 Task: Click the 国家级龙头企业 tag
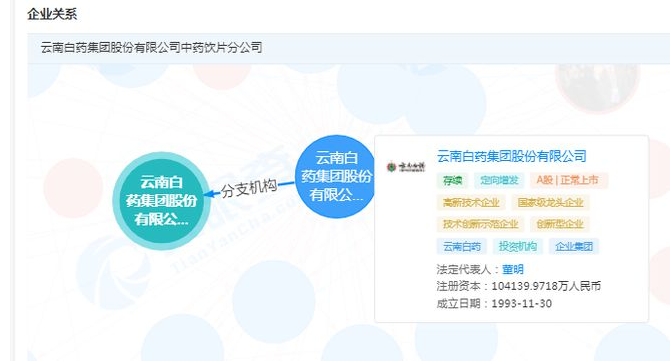click(x=550, y=202)
